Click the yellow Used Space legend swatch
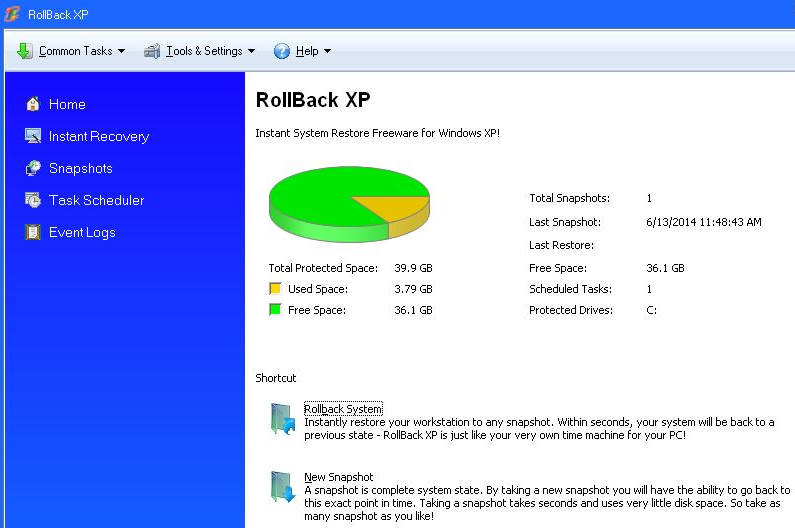Screen dimensions: 795x528 [x=275, y=289]
